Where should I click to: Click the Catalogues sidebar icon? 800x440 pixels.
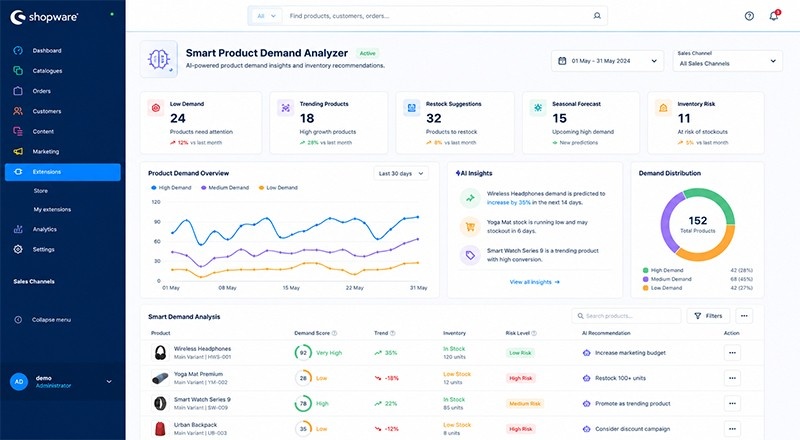[x=18, y=70]
